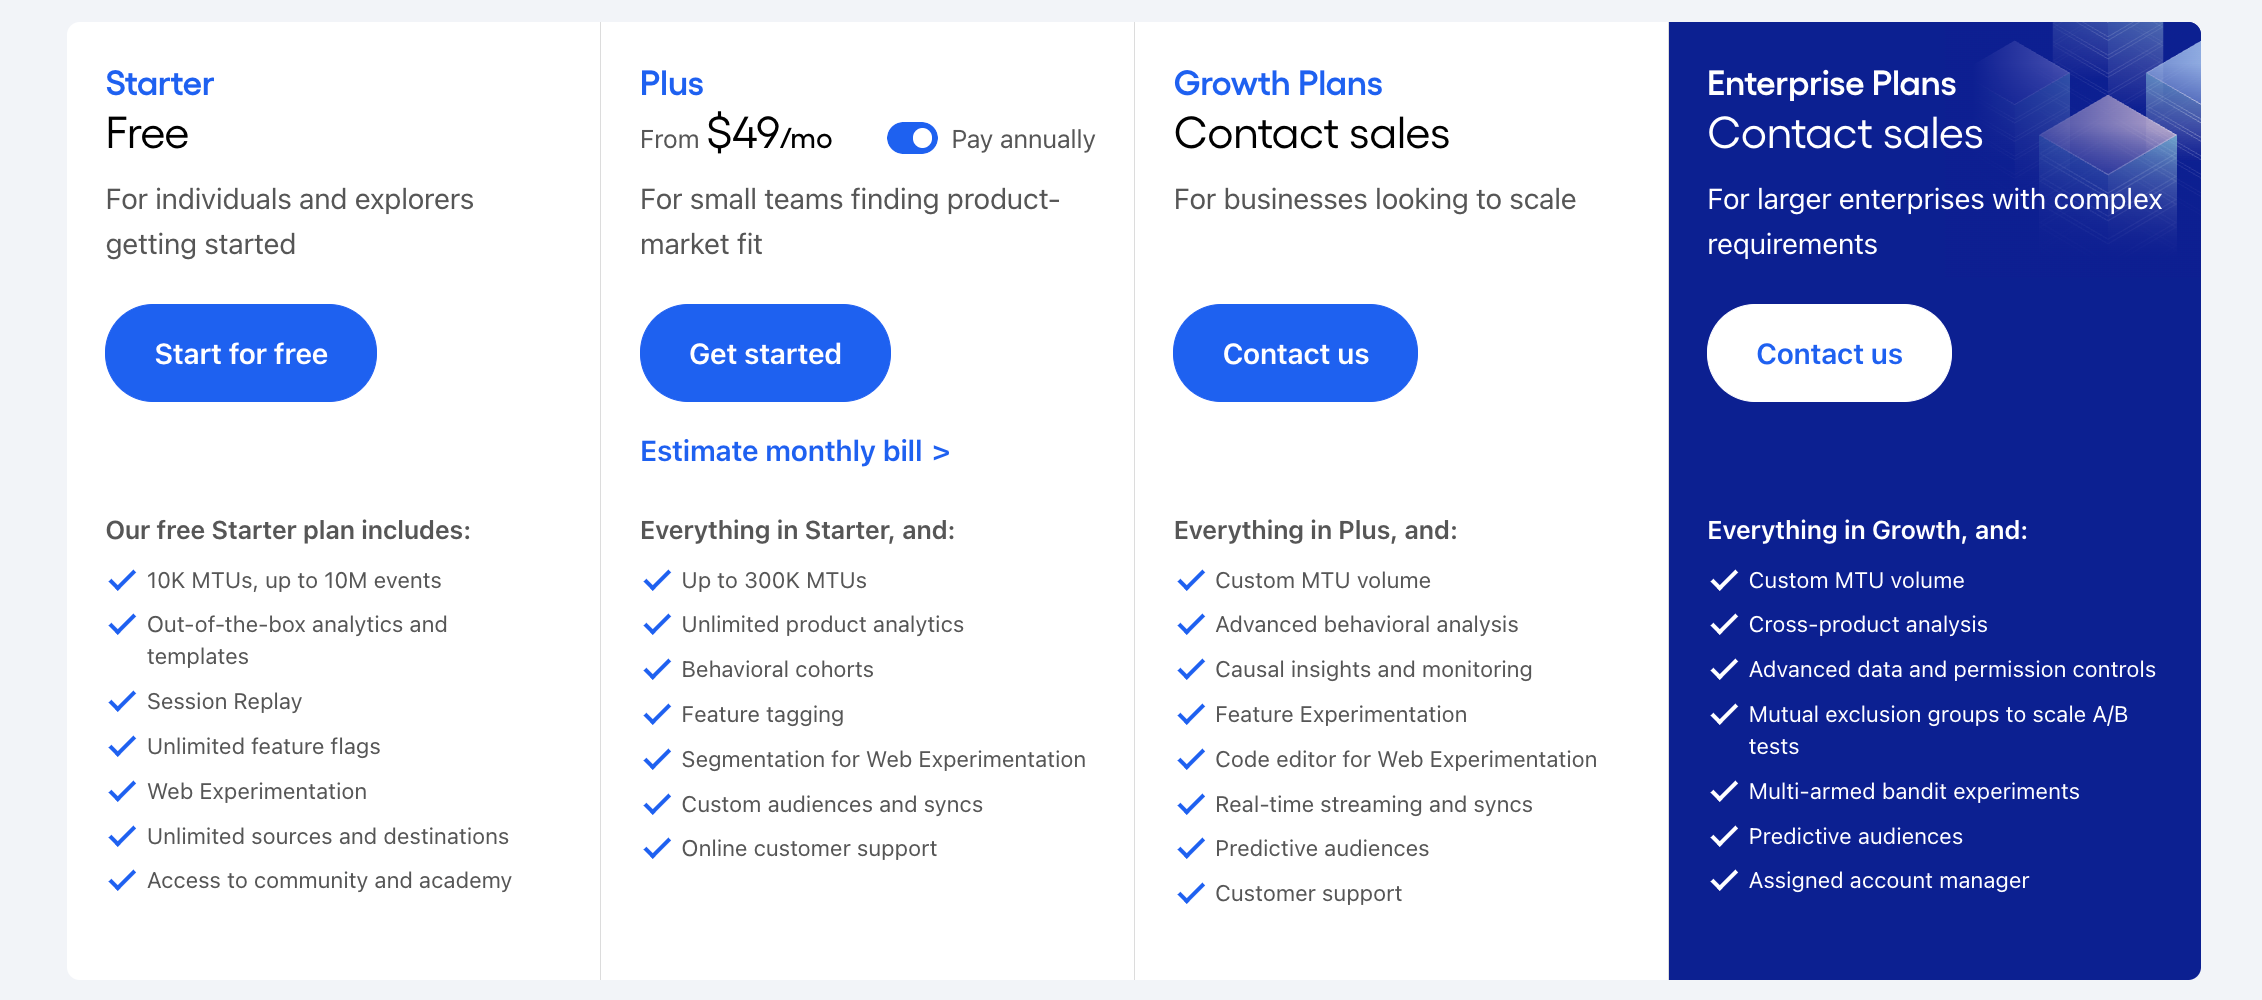2262x1000 pixels.
Task: Click checkmark next to Feature Experimentation
Action: tap(1191, 715)
